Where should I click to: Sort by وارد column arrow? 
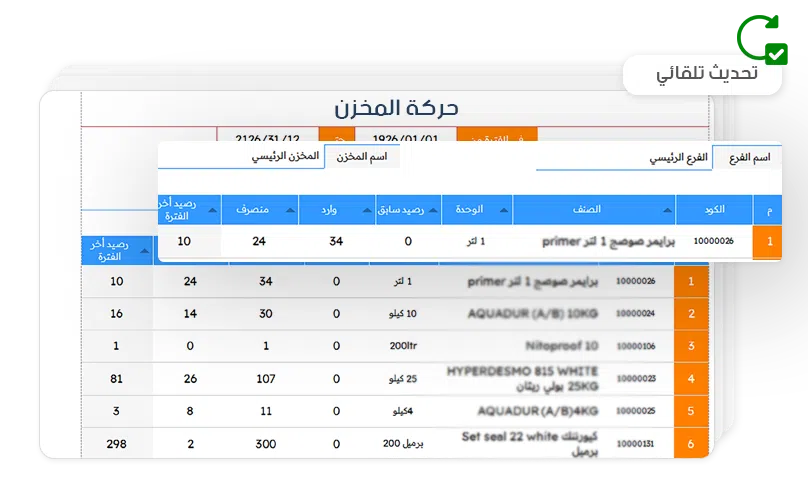367,210
